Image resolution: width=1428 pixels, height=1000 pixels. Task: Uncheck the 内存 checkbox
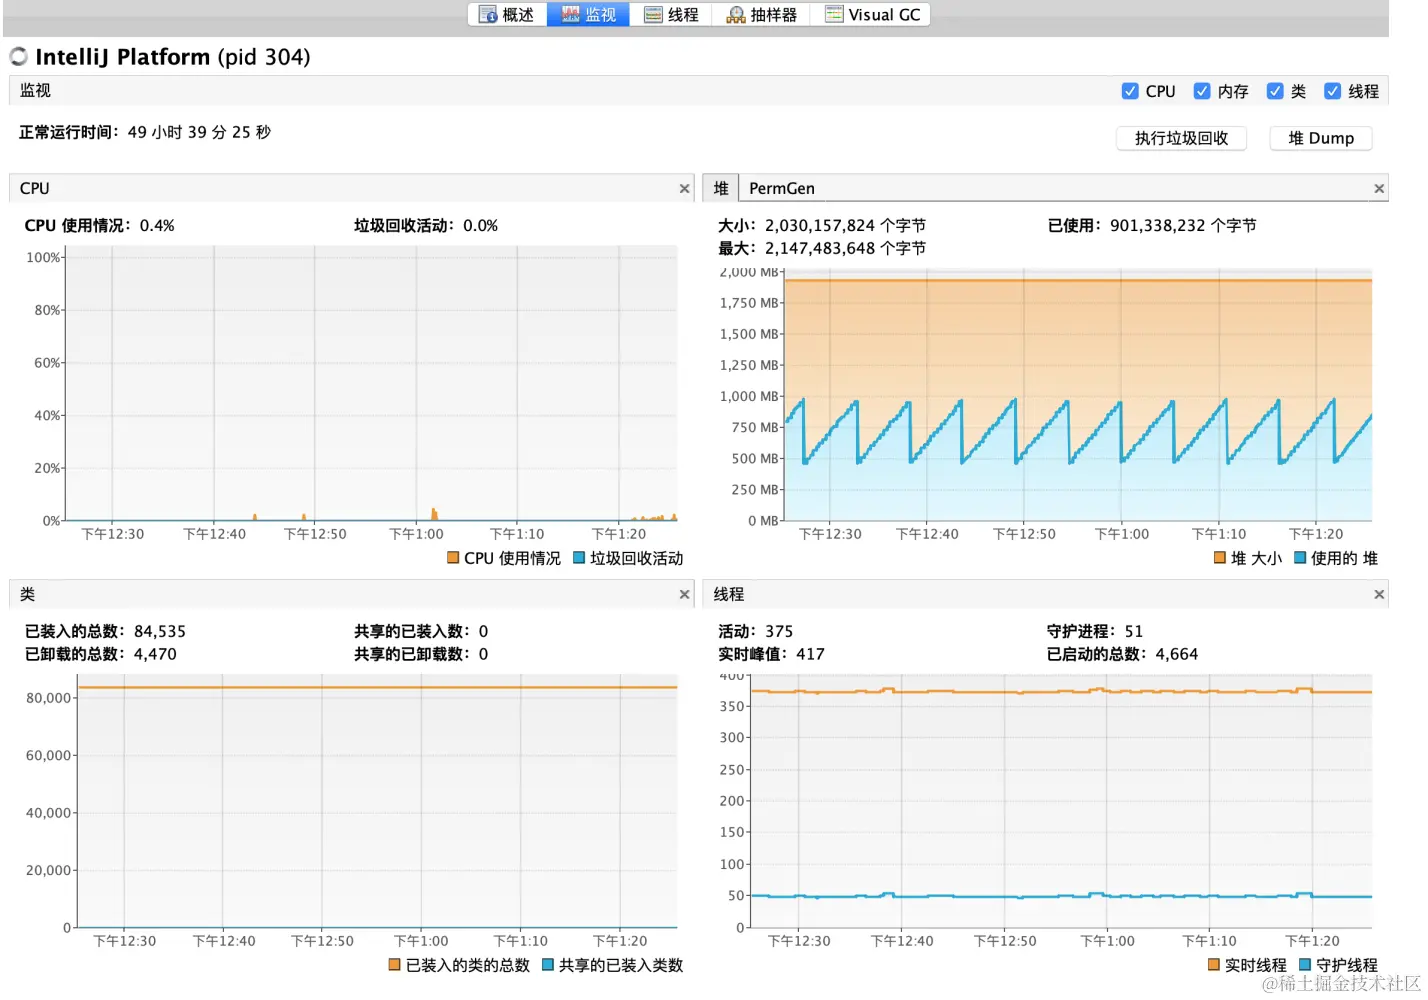click(1202, 91)
